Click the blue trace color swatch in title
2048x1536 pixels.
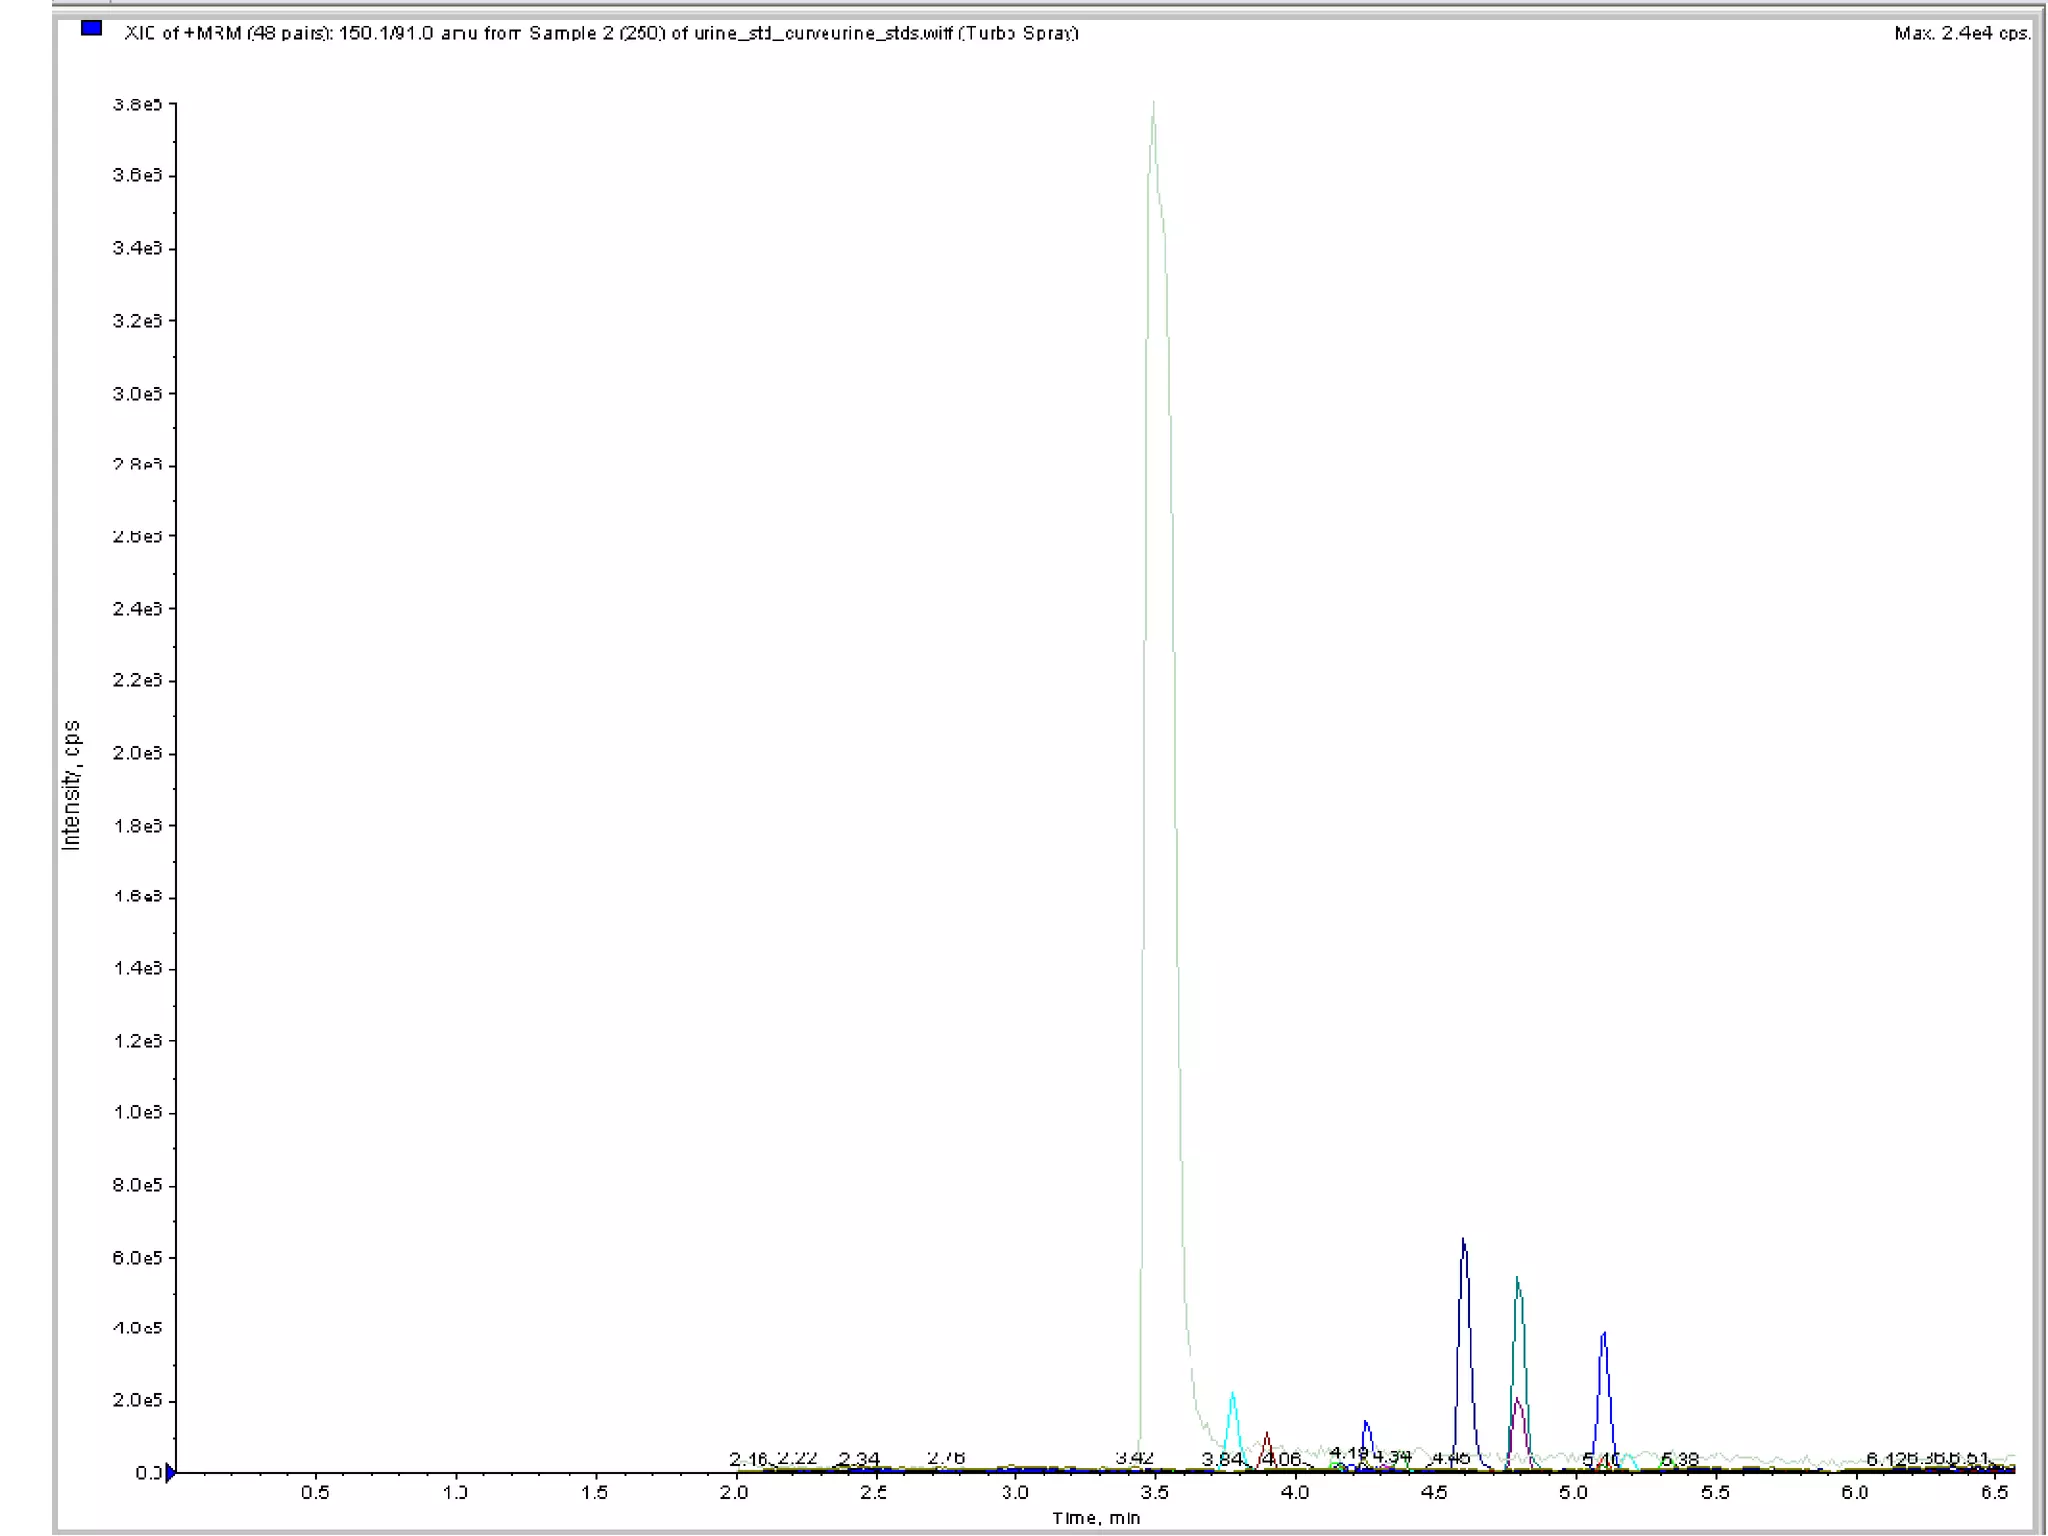point(91,29)
